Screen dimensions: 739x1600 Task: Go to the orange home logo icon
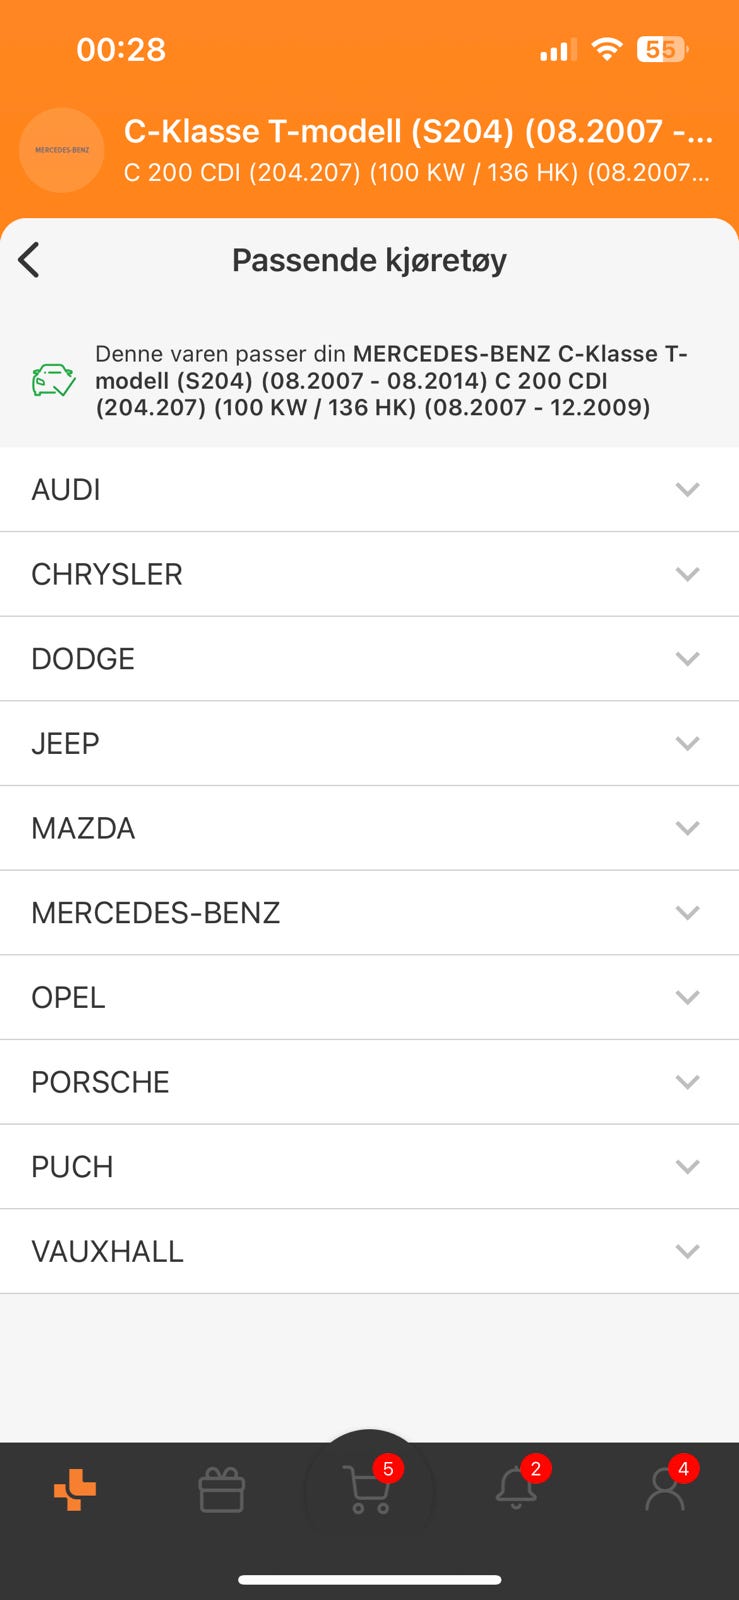(x=75, y=1490)
